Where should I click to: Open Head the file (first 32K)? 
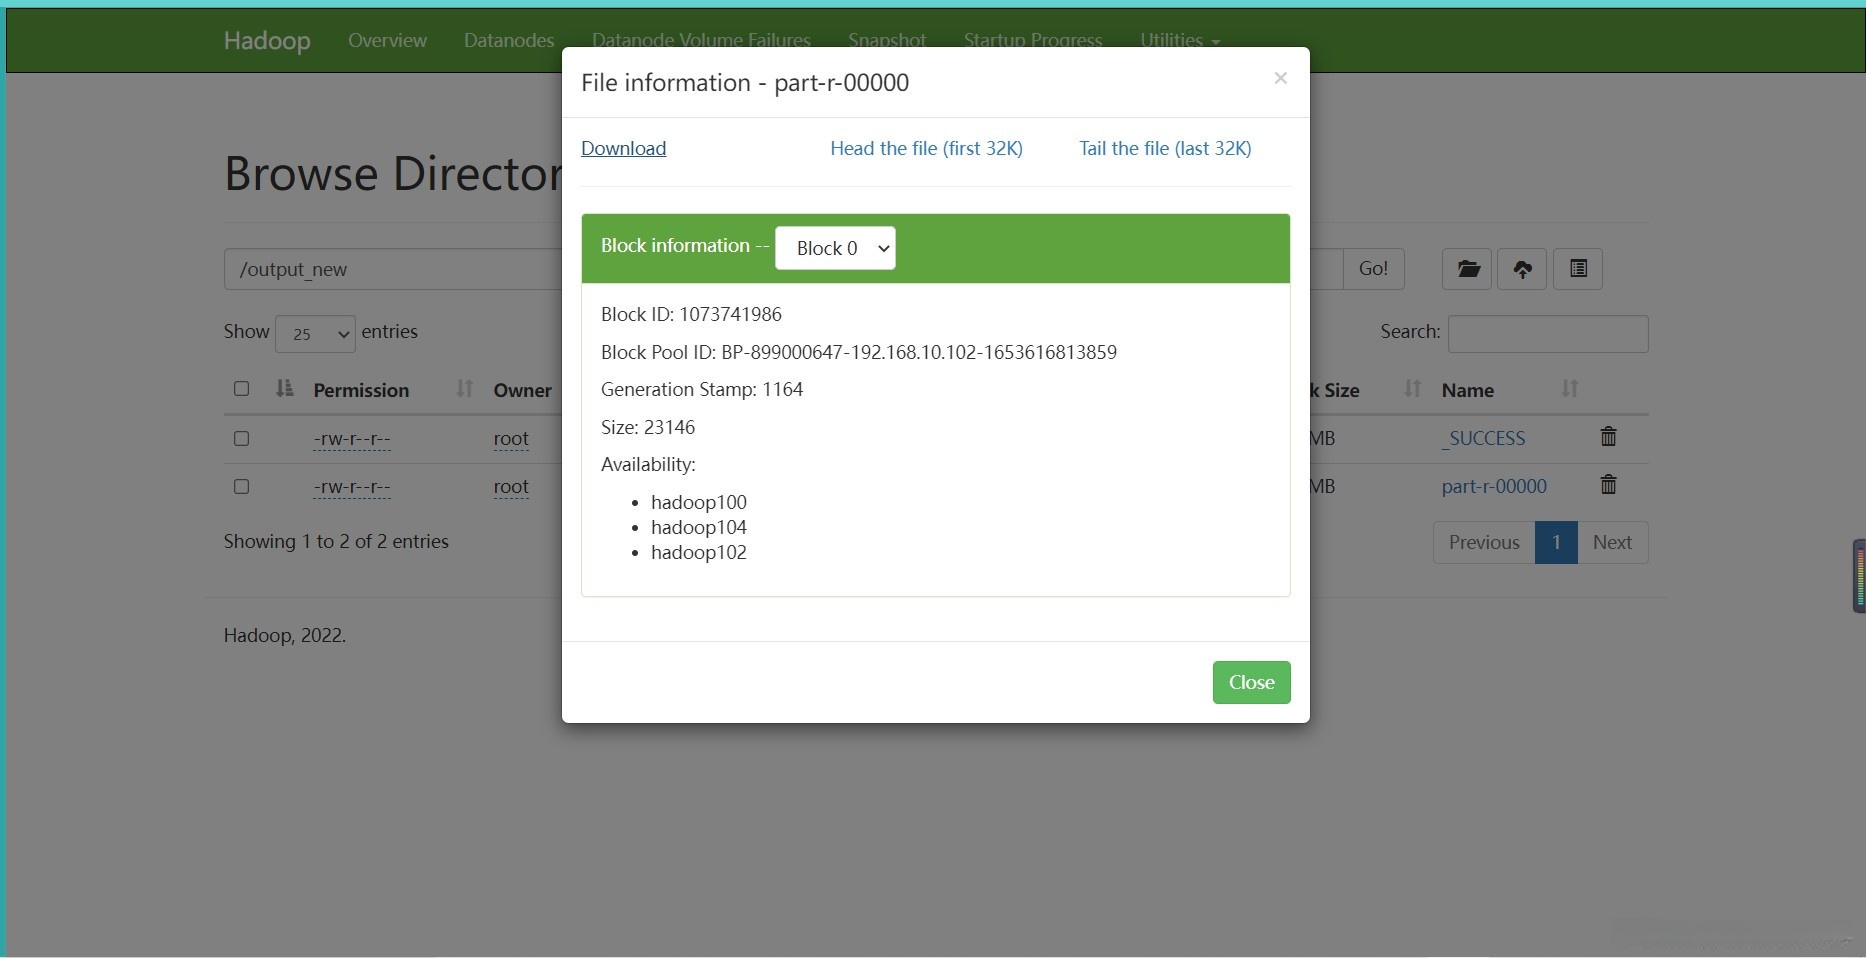coord(926,148)
